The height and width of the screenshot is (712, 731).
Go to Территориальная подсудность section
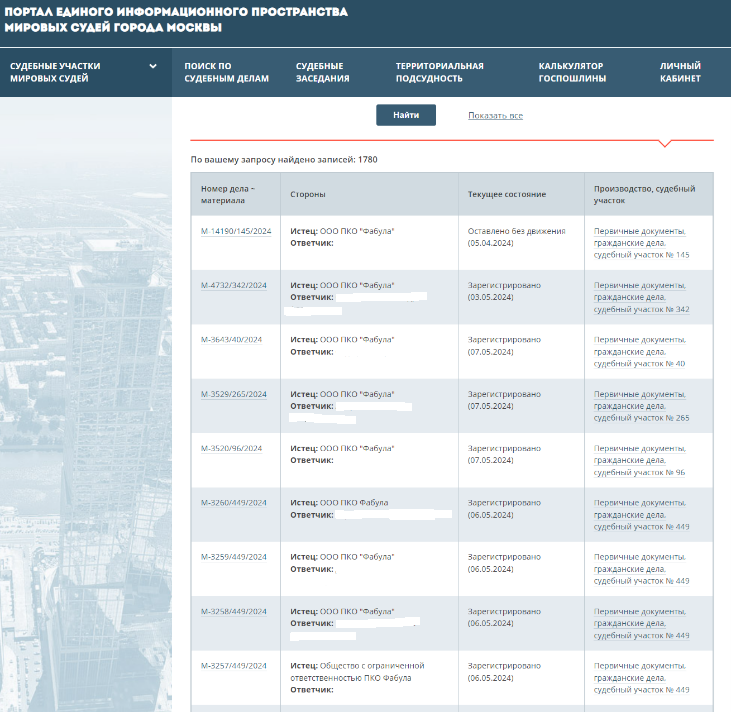pyautogui.click(x=439, y=72)
